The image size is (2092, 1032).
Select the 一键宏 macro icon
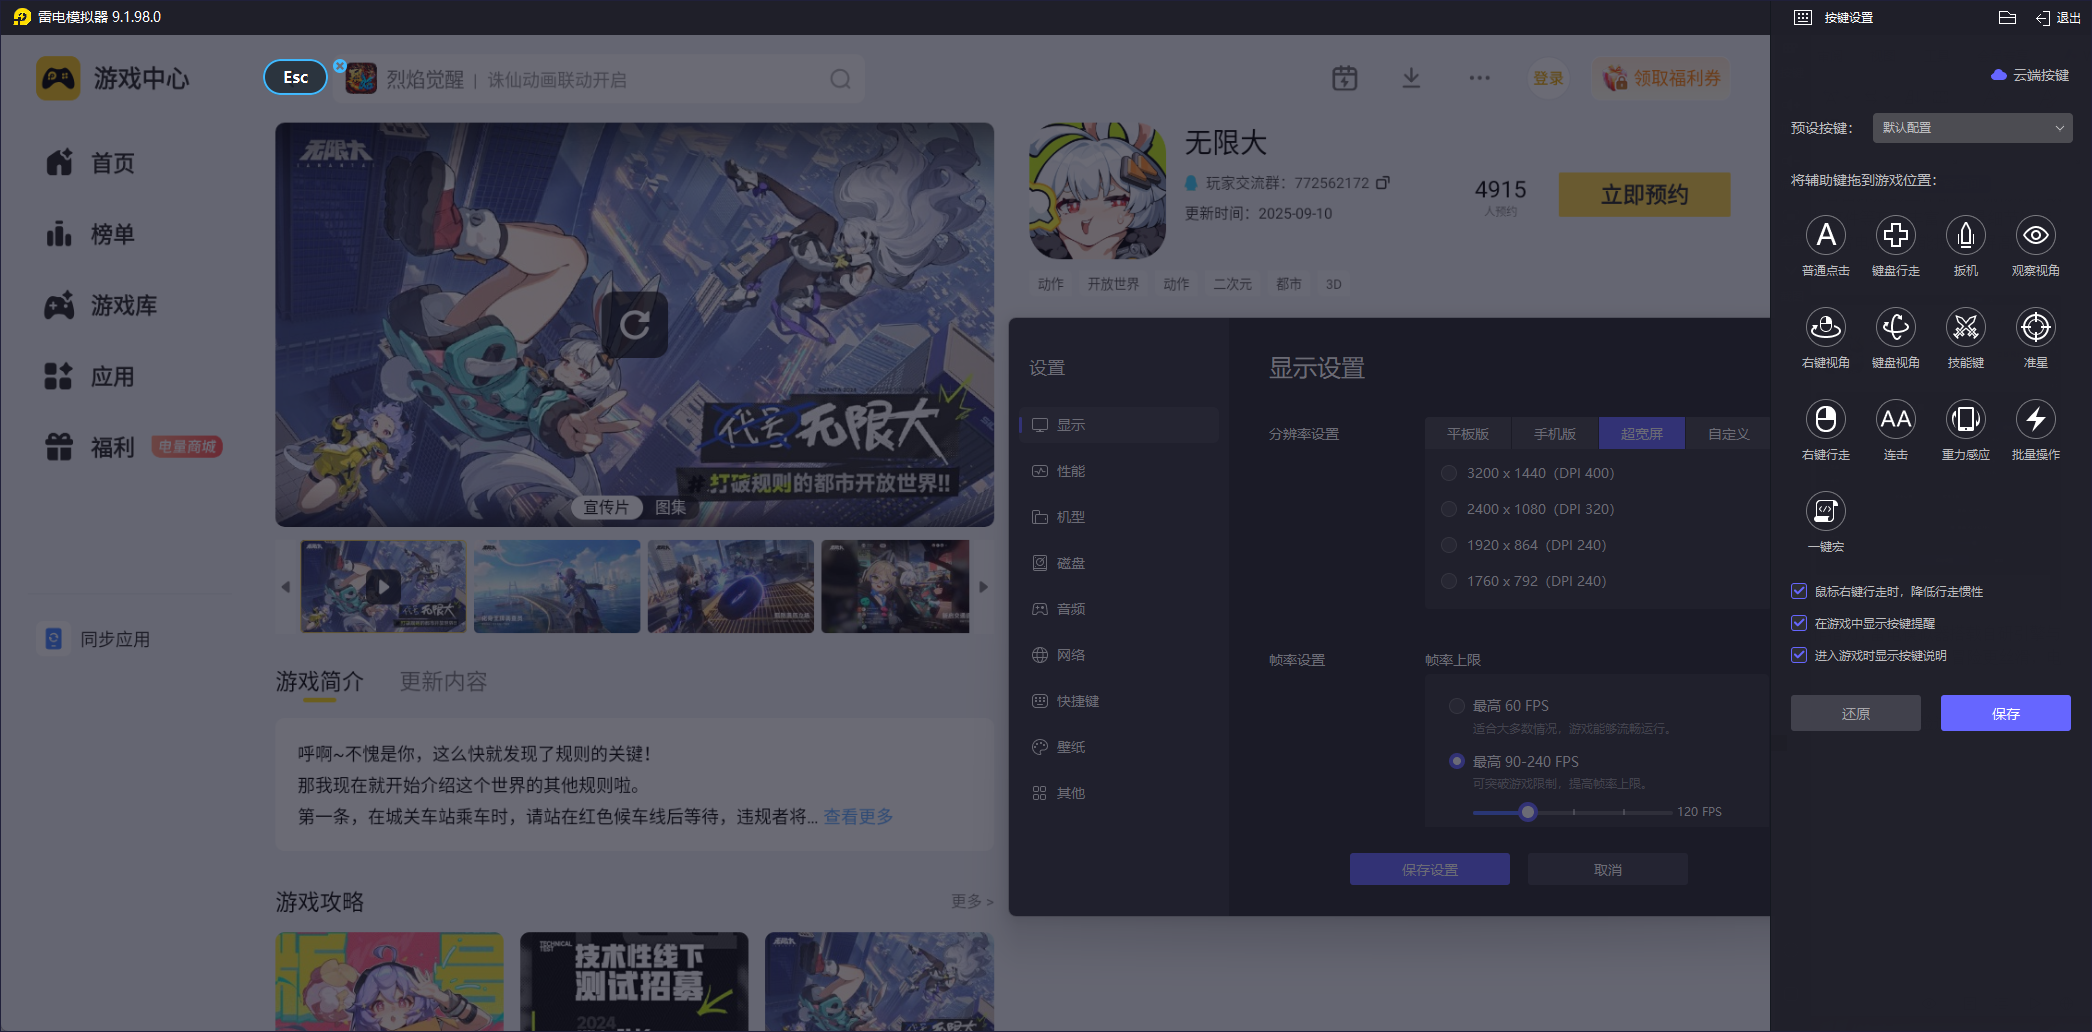pos(1825,512)
